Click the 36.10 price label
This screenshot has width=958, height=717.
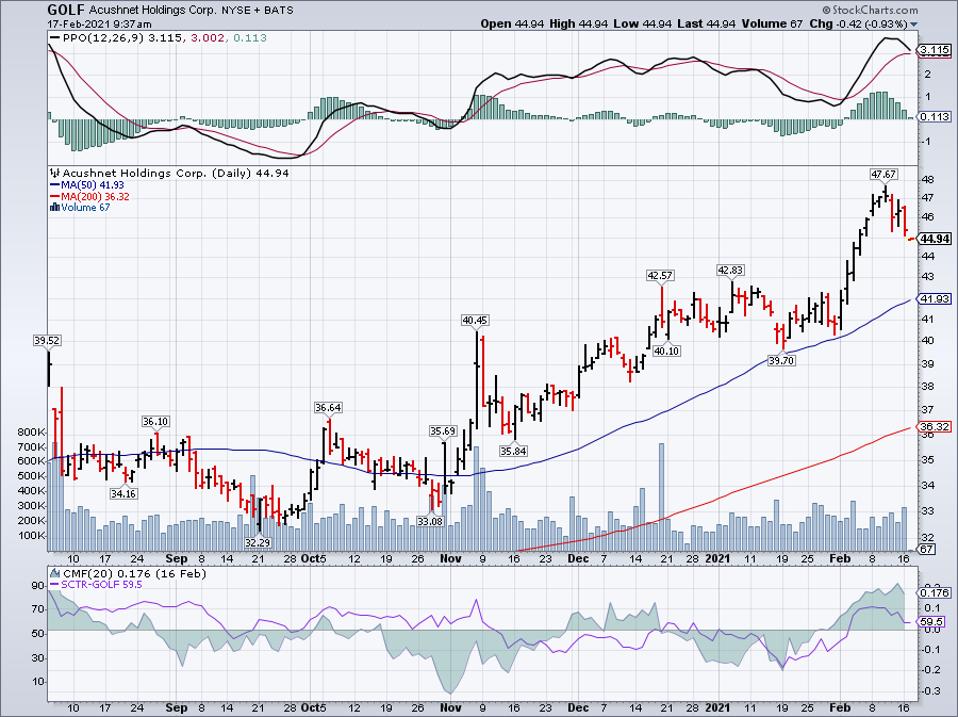(155, 421)
